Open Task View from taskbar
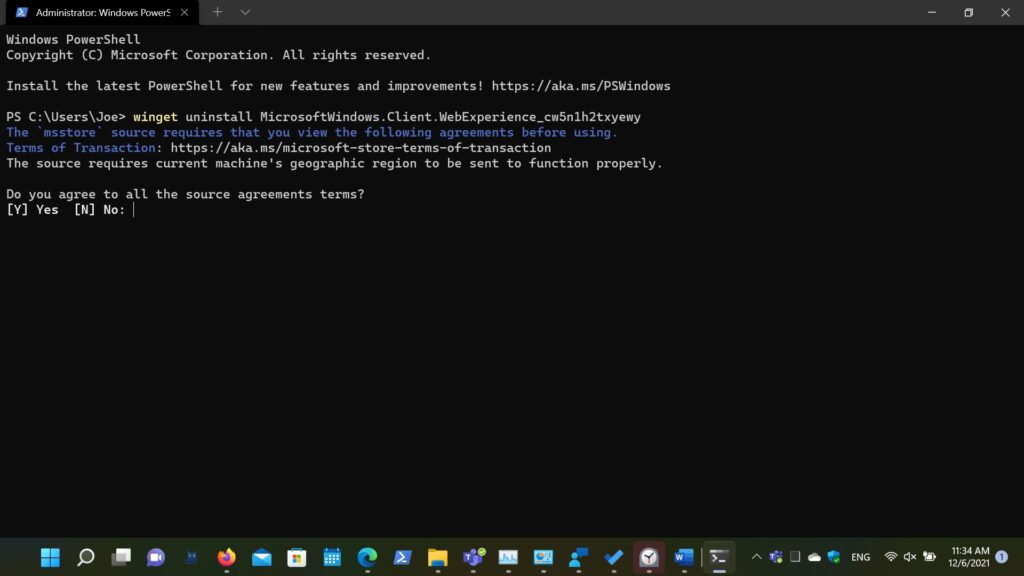This screenshot has width=1024, height=576. [x=121, y=557]
